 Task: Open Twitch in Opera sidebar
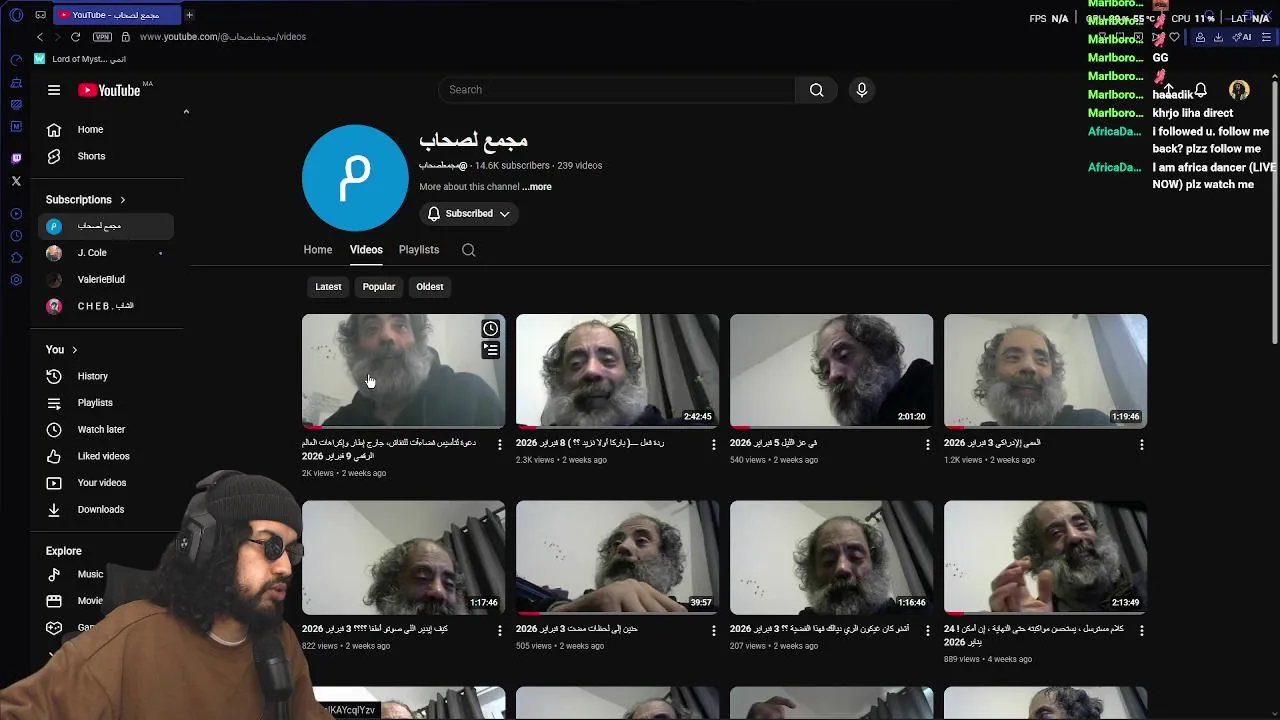[16, 158]
